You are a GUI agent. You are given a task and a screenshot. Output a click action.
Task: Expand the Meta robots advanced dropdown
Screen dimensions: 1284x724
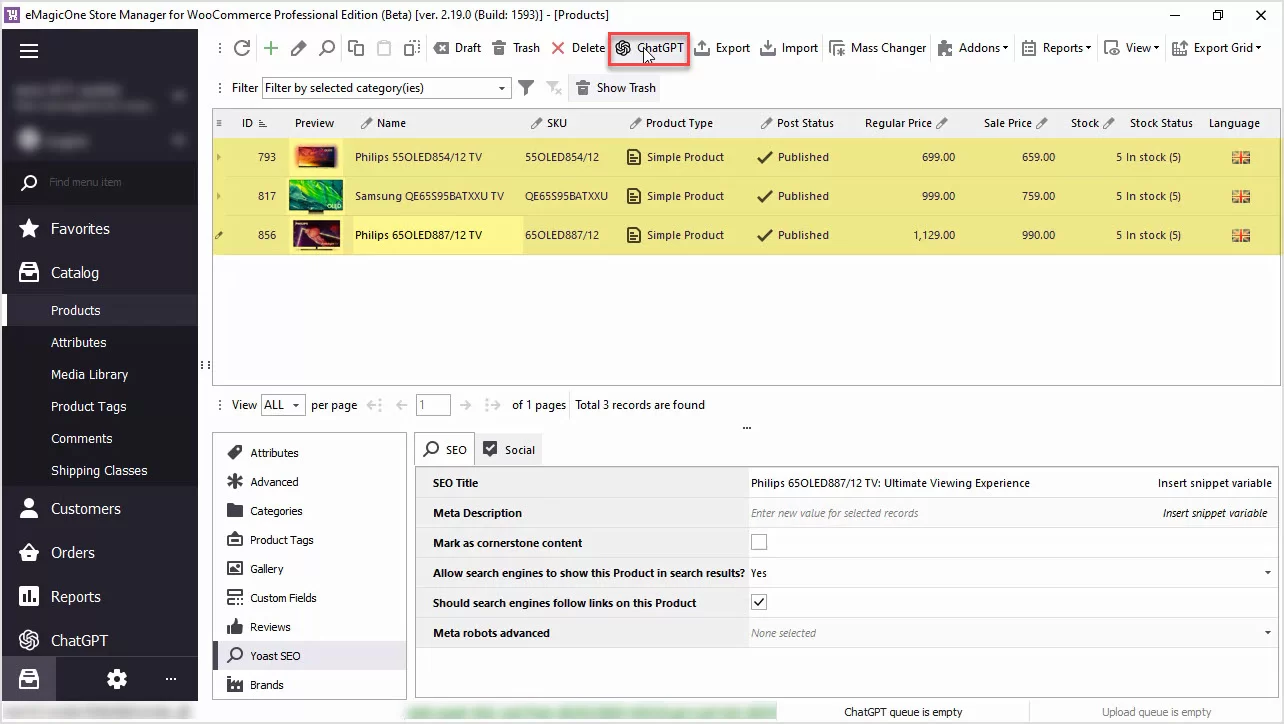point(1268,633)
